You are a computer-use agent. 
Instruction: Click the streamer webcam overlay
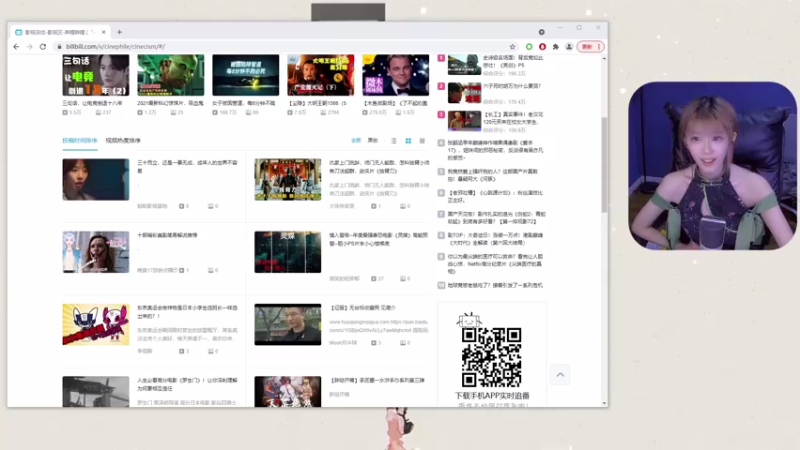(x=712, y=166)
